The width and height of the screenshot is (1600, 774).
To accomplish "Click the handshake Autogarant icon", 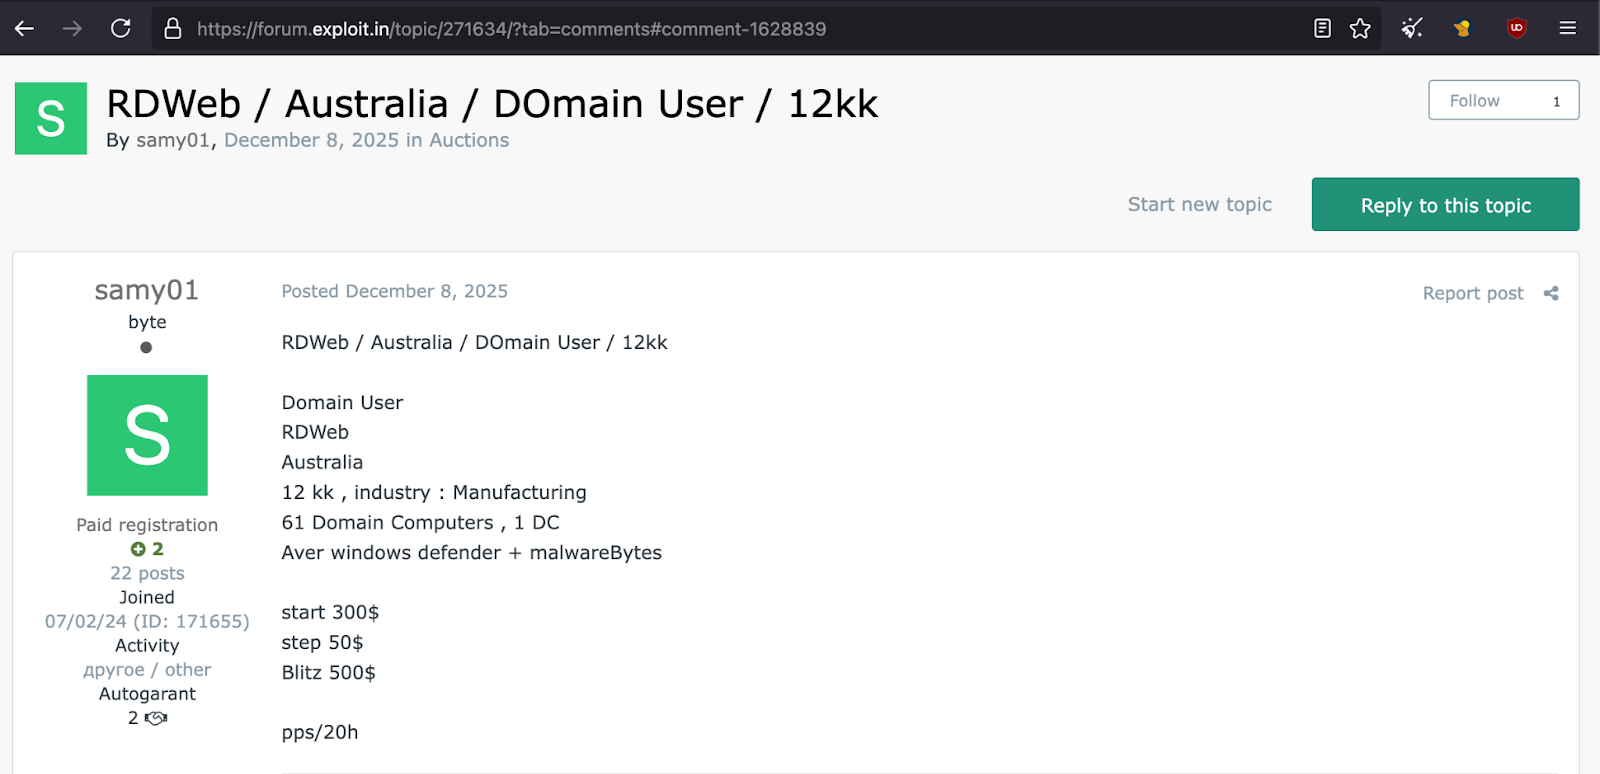I will 156,718.
